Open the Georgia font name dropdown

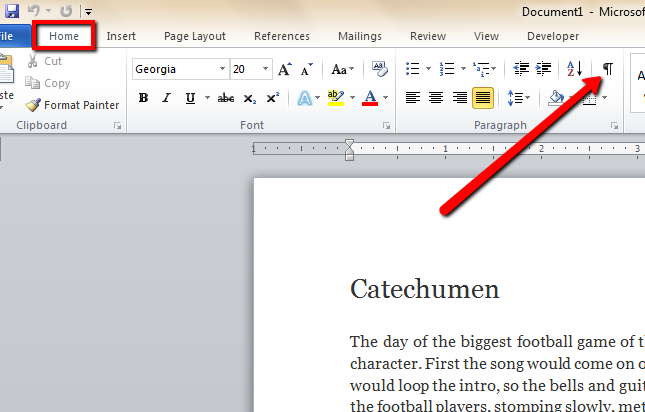tap(221, 70)
